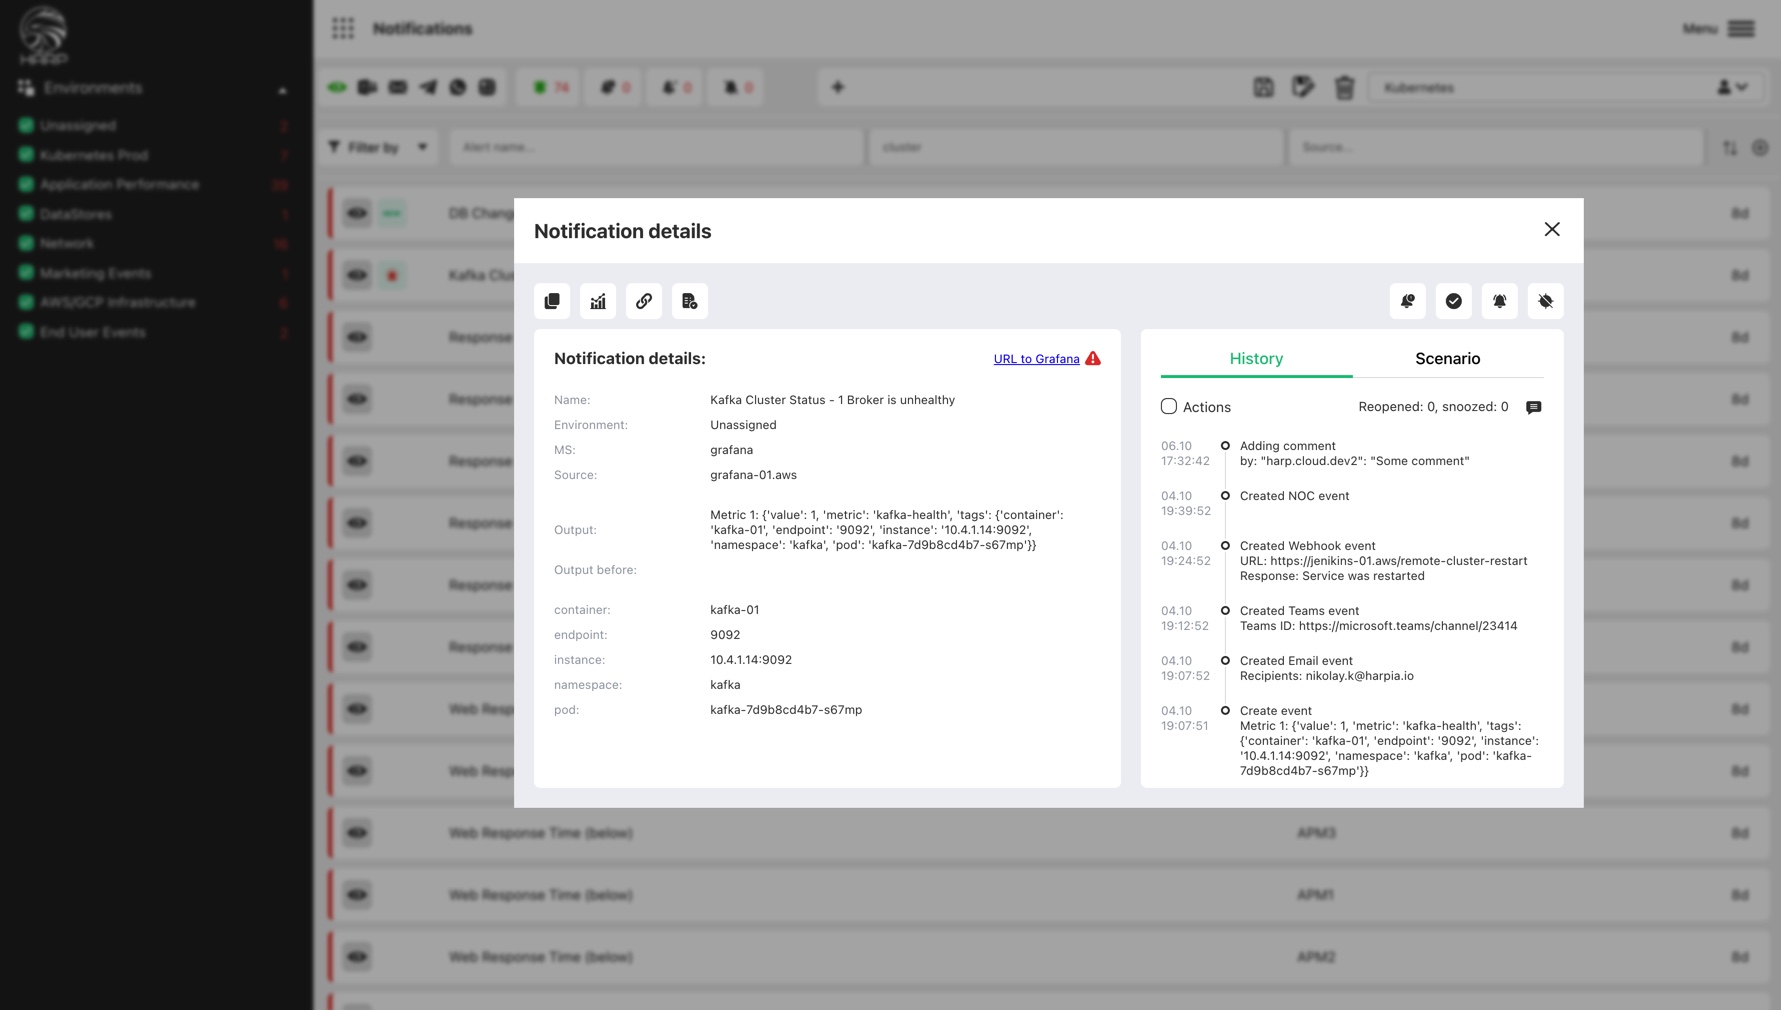The height and width of the screenshot is (1010, 1781).
Task: Click the Adding comment timeline marker
Action: click(1225, 446)
